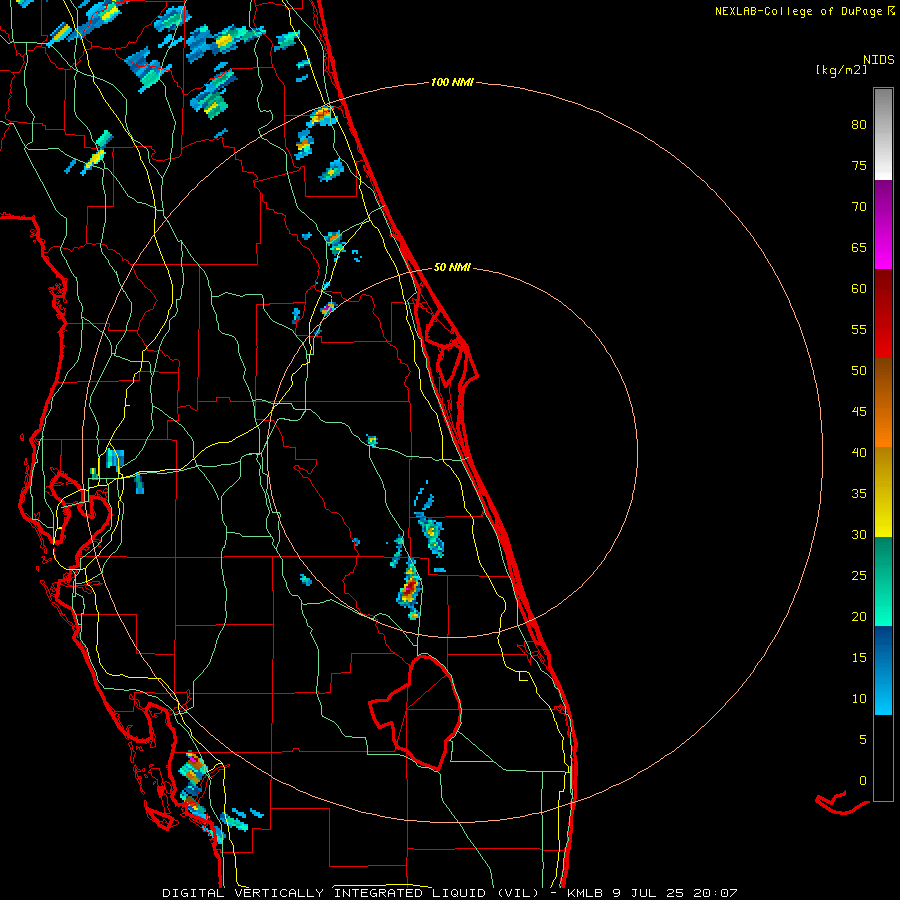Click the Lake Okeechobee outline on the map
Image resolution: width=900 pixels, height=900 pixels.
pyautogui.click(x=416, y=713)
